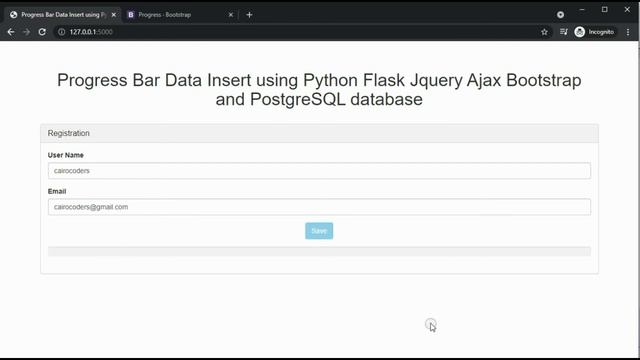Click the User Name label
This screenshot has width=640, height=360.
[x=66, y=155]
